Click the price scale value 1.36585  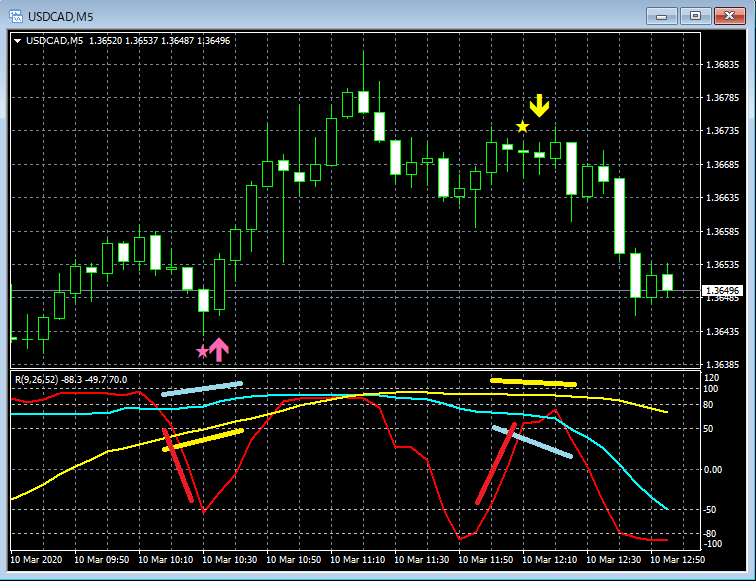pyautogui.click(x=722, y=232)
